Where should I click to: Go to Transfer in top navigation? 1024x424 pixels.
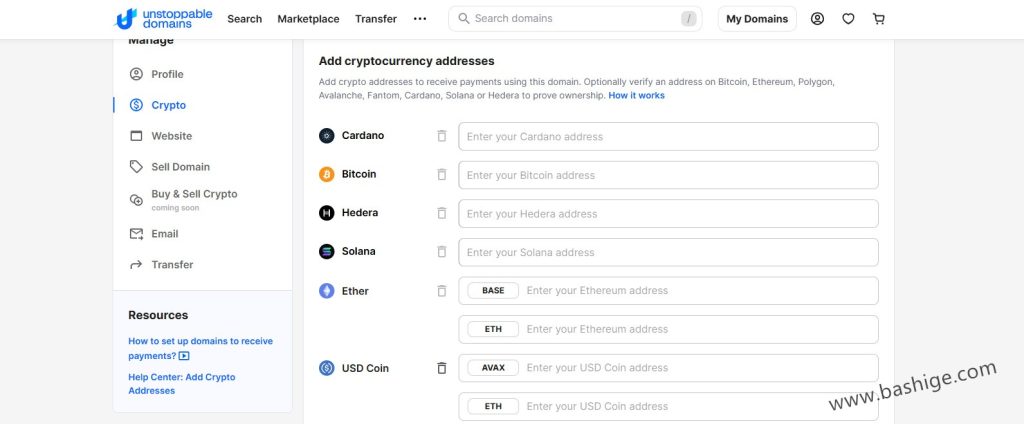point(376,19)
